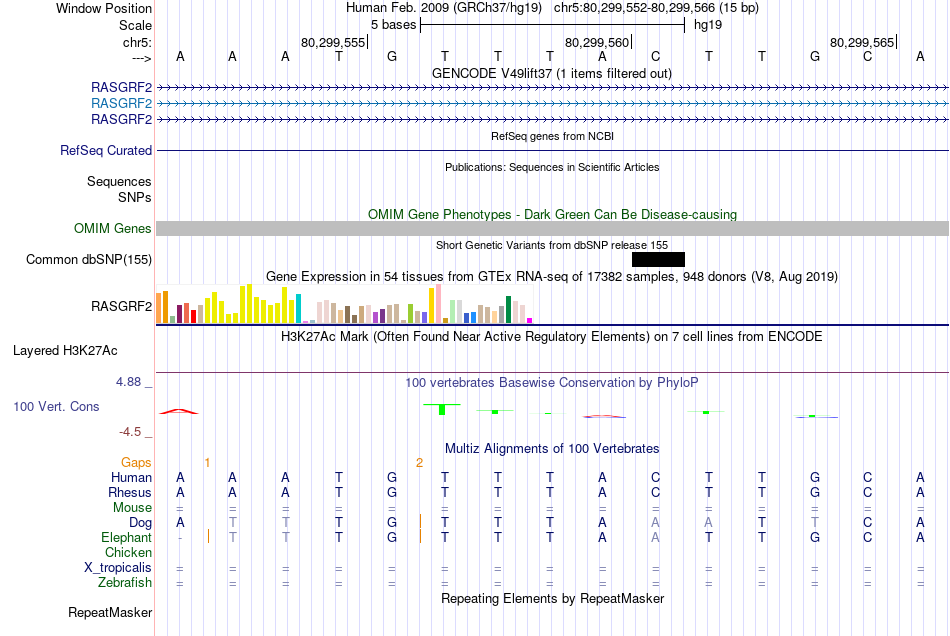Click the tallest pink bar in the GTEx chart
The width and height of the screenshot is (950, 636).
tap(438, 303)
